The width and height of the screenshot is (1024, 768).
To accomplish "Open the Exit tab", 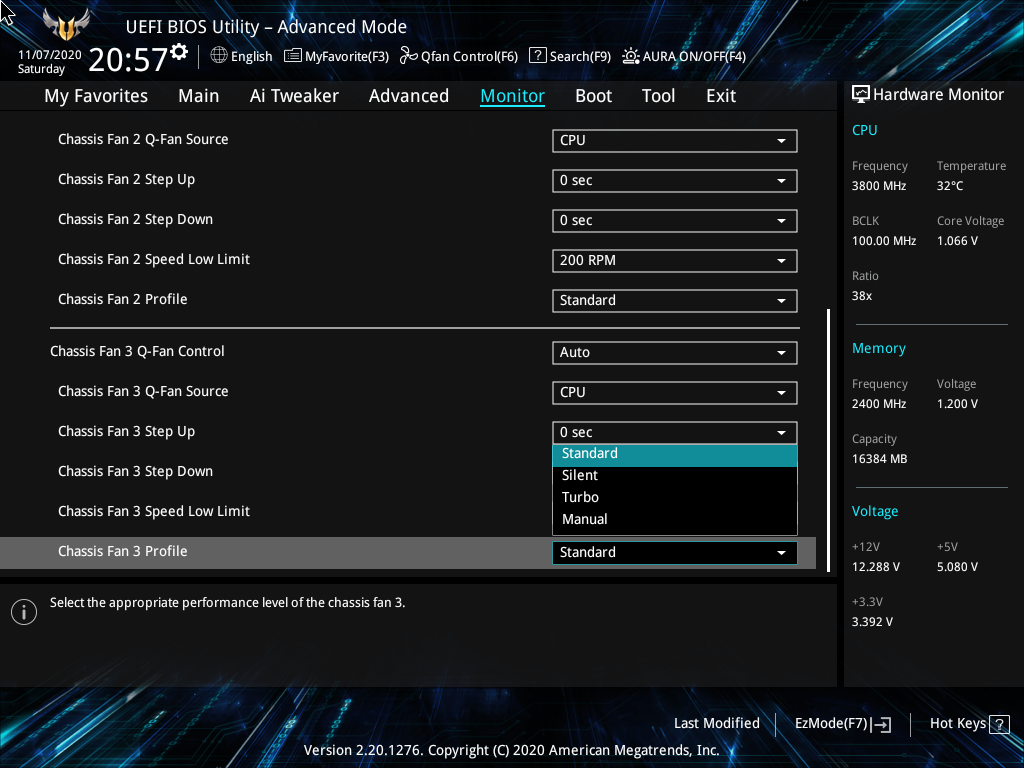I will 721,96.
